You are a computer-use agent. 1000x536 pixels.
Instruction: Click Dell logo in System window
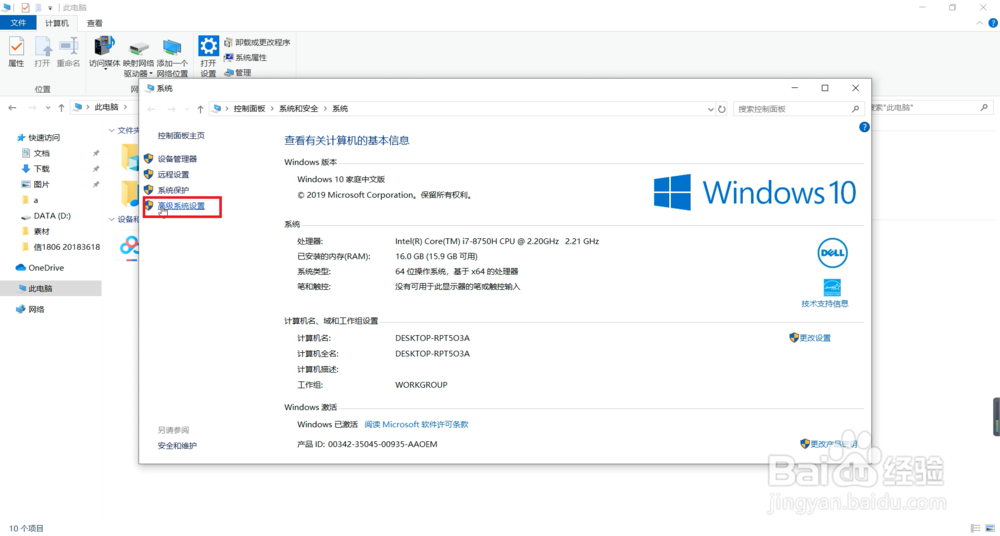[832, 253]
